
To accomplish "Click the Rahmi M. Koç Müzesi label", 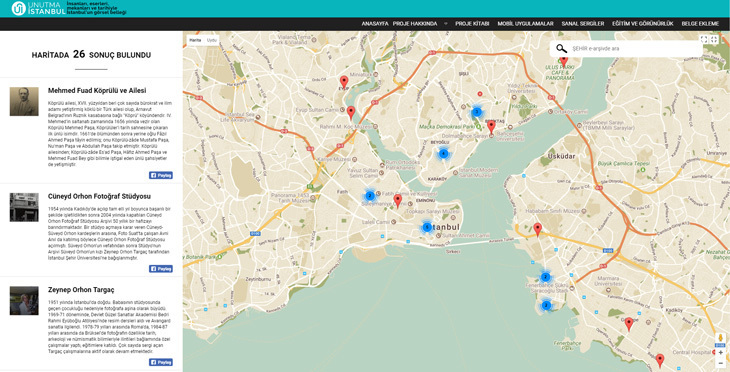I will 345,127.
